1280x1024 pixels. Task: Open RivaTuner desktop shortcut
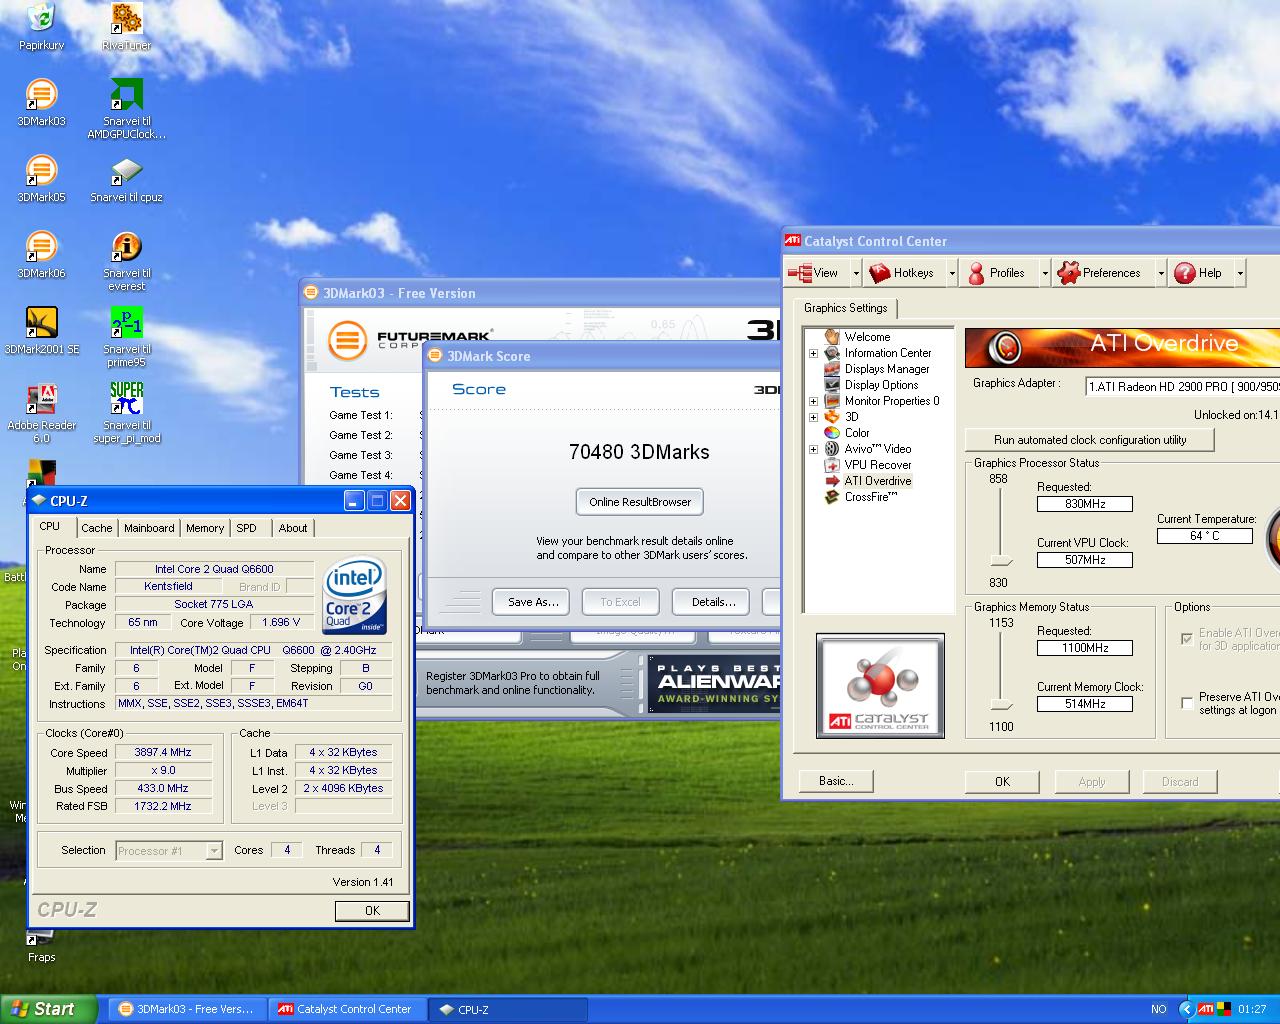pos(127,26)
